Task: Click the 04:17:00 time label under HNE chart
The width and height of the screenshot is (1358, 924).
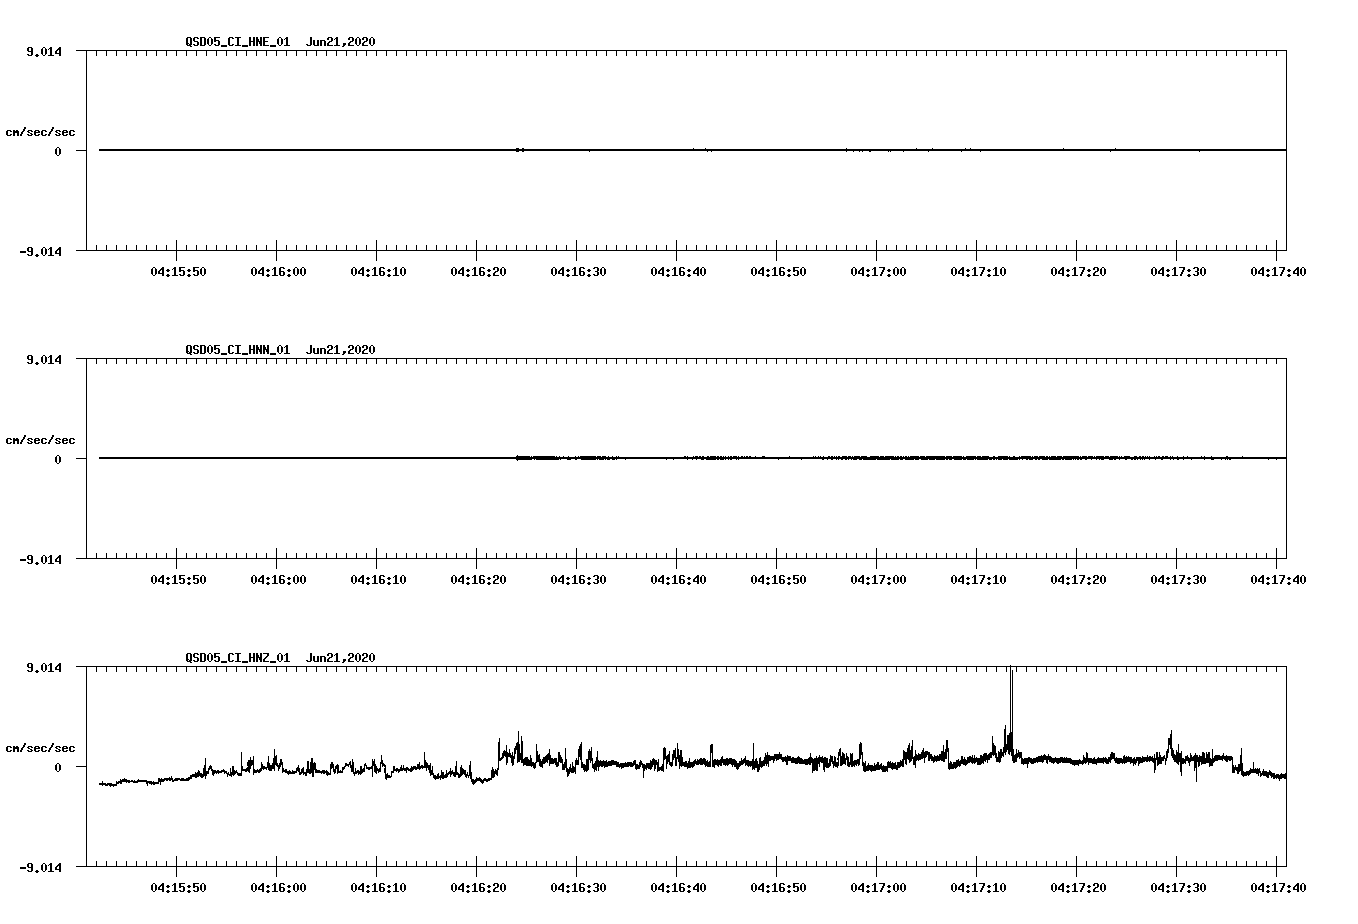Action: pos(878,271)
